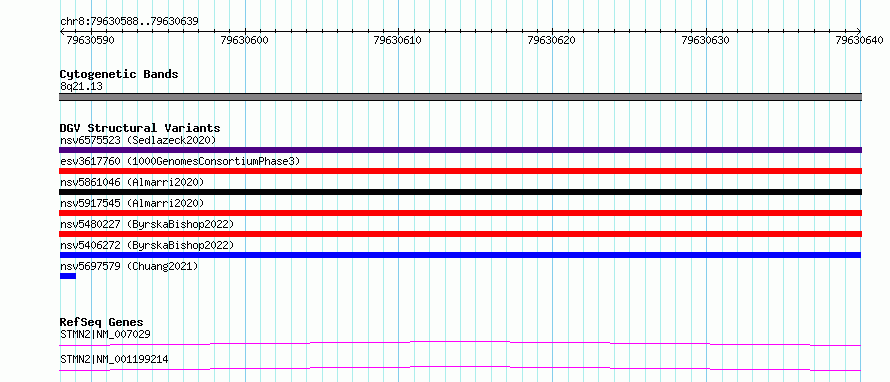Select the red nsv5917545 variant bar

(x=460, y=213)
